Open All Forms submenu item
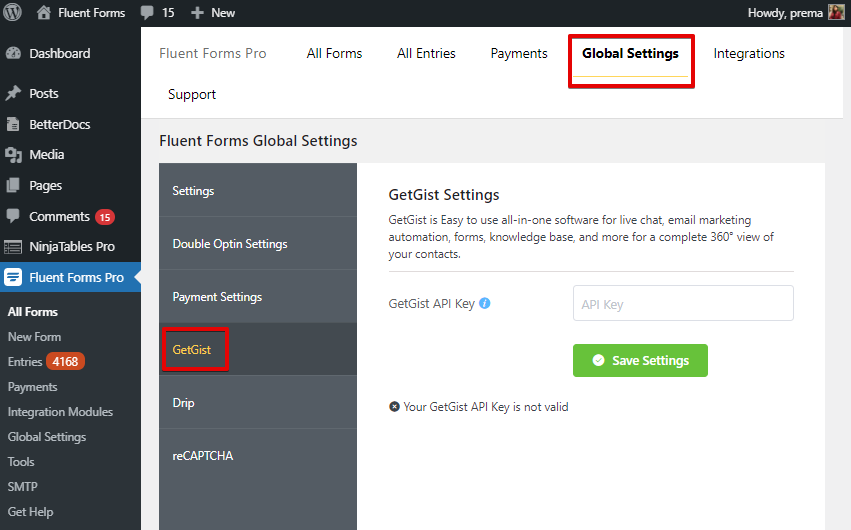This screenshot has width=851, height=530. click(33, 312)
